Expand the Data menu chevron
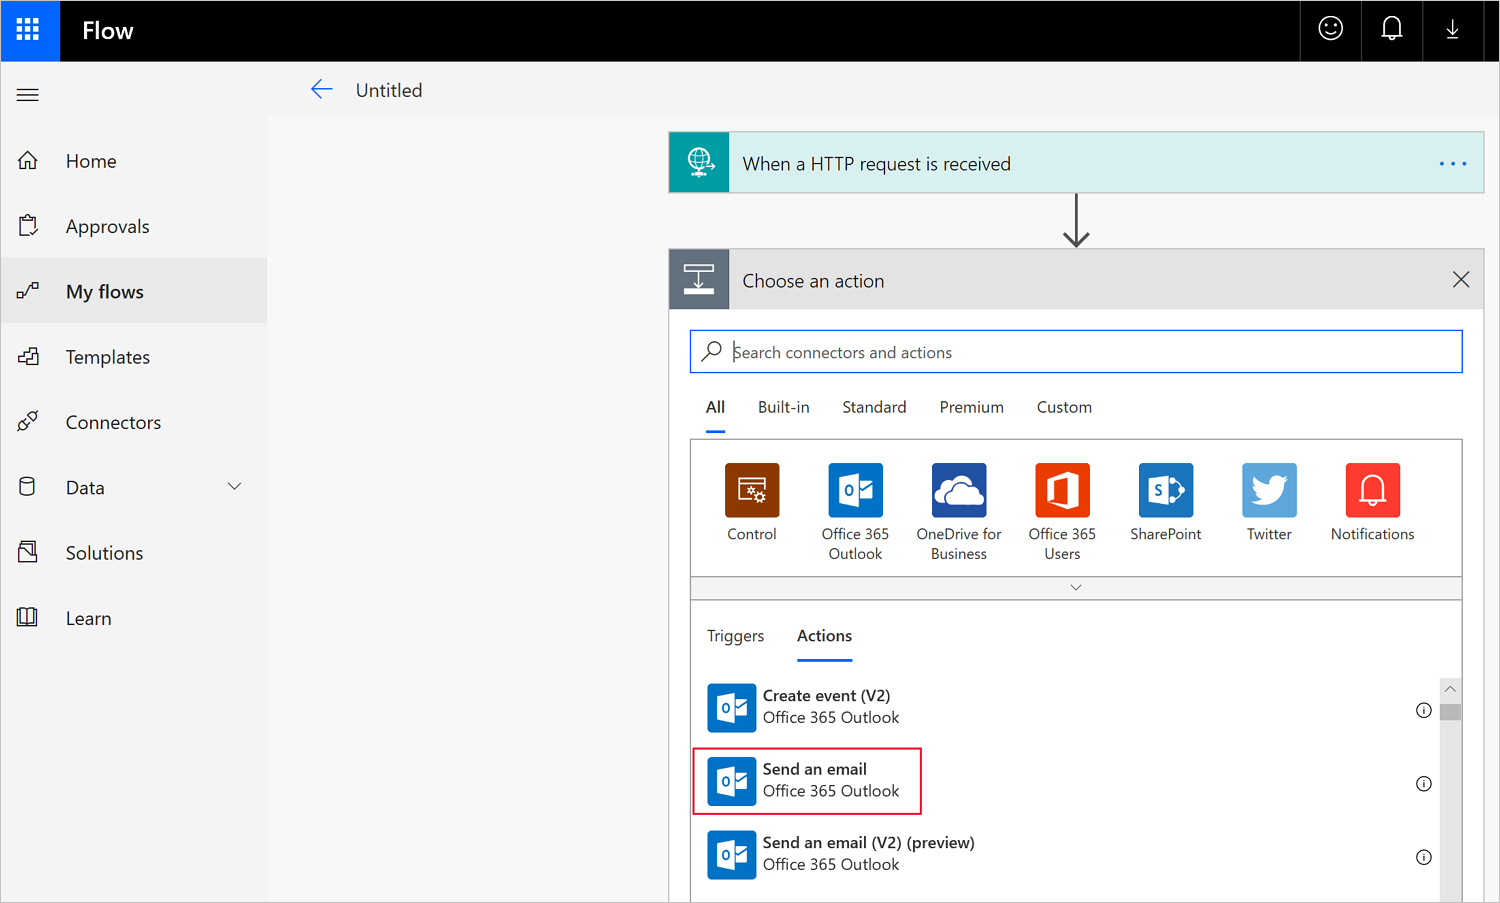1500x903 pixels. pyautogui.click(x=234, y=487)
